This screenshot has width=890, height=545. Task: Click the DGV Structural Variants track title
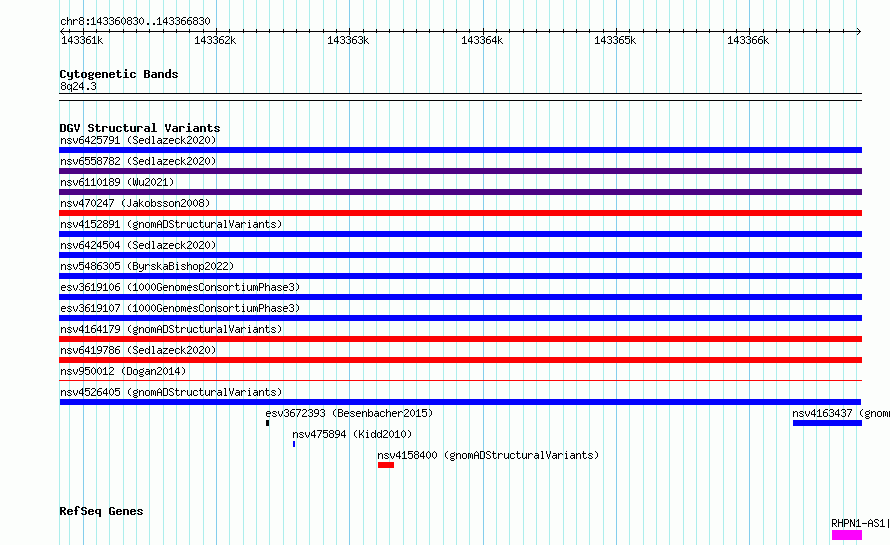click(x=140, y=128)
